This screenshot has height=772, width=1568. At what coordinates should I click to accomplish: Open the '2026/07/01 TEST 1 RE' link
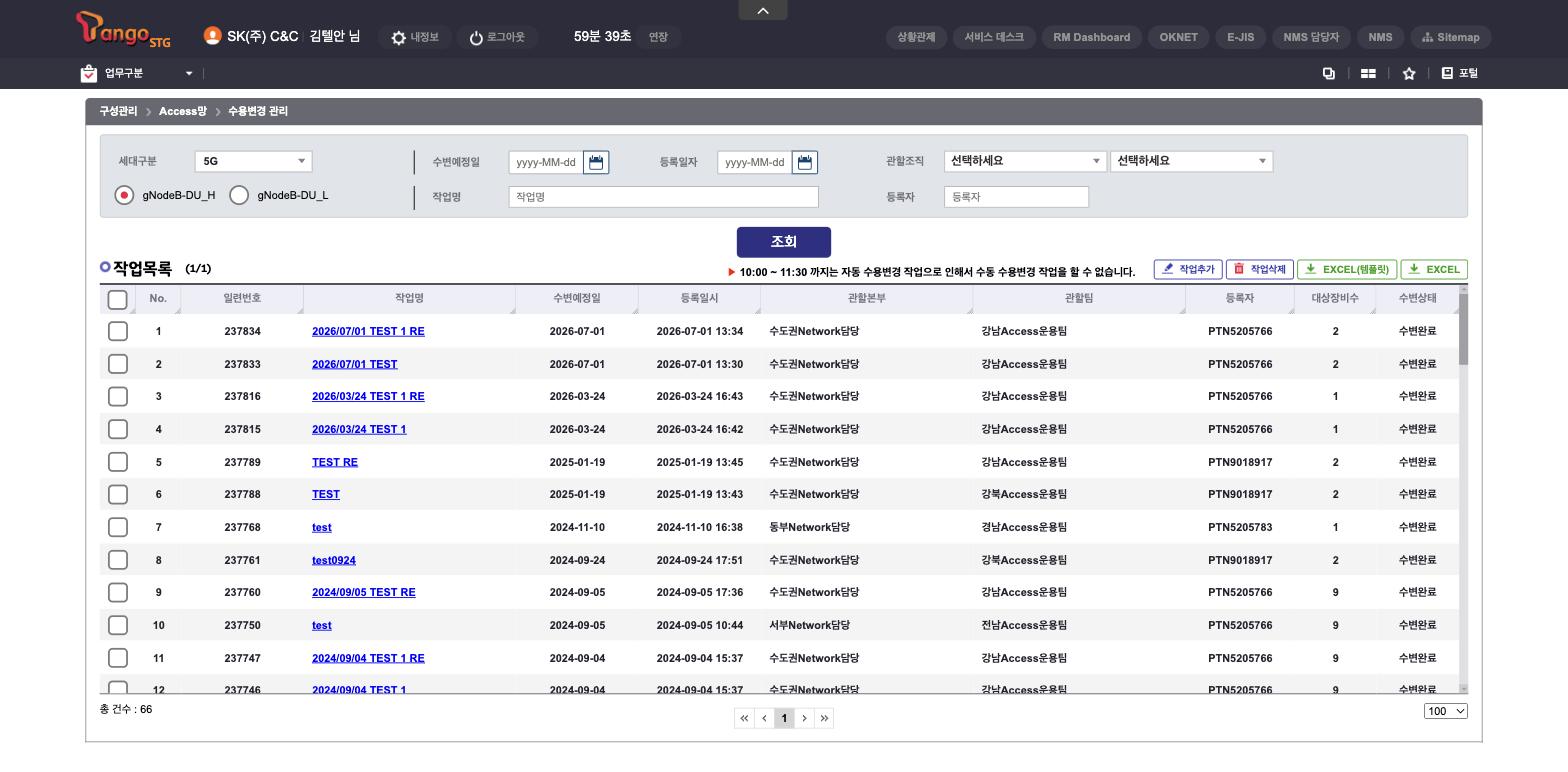[368, 331]
